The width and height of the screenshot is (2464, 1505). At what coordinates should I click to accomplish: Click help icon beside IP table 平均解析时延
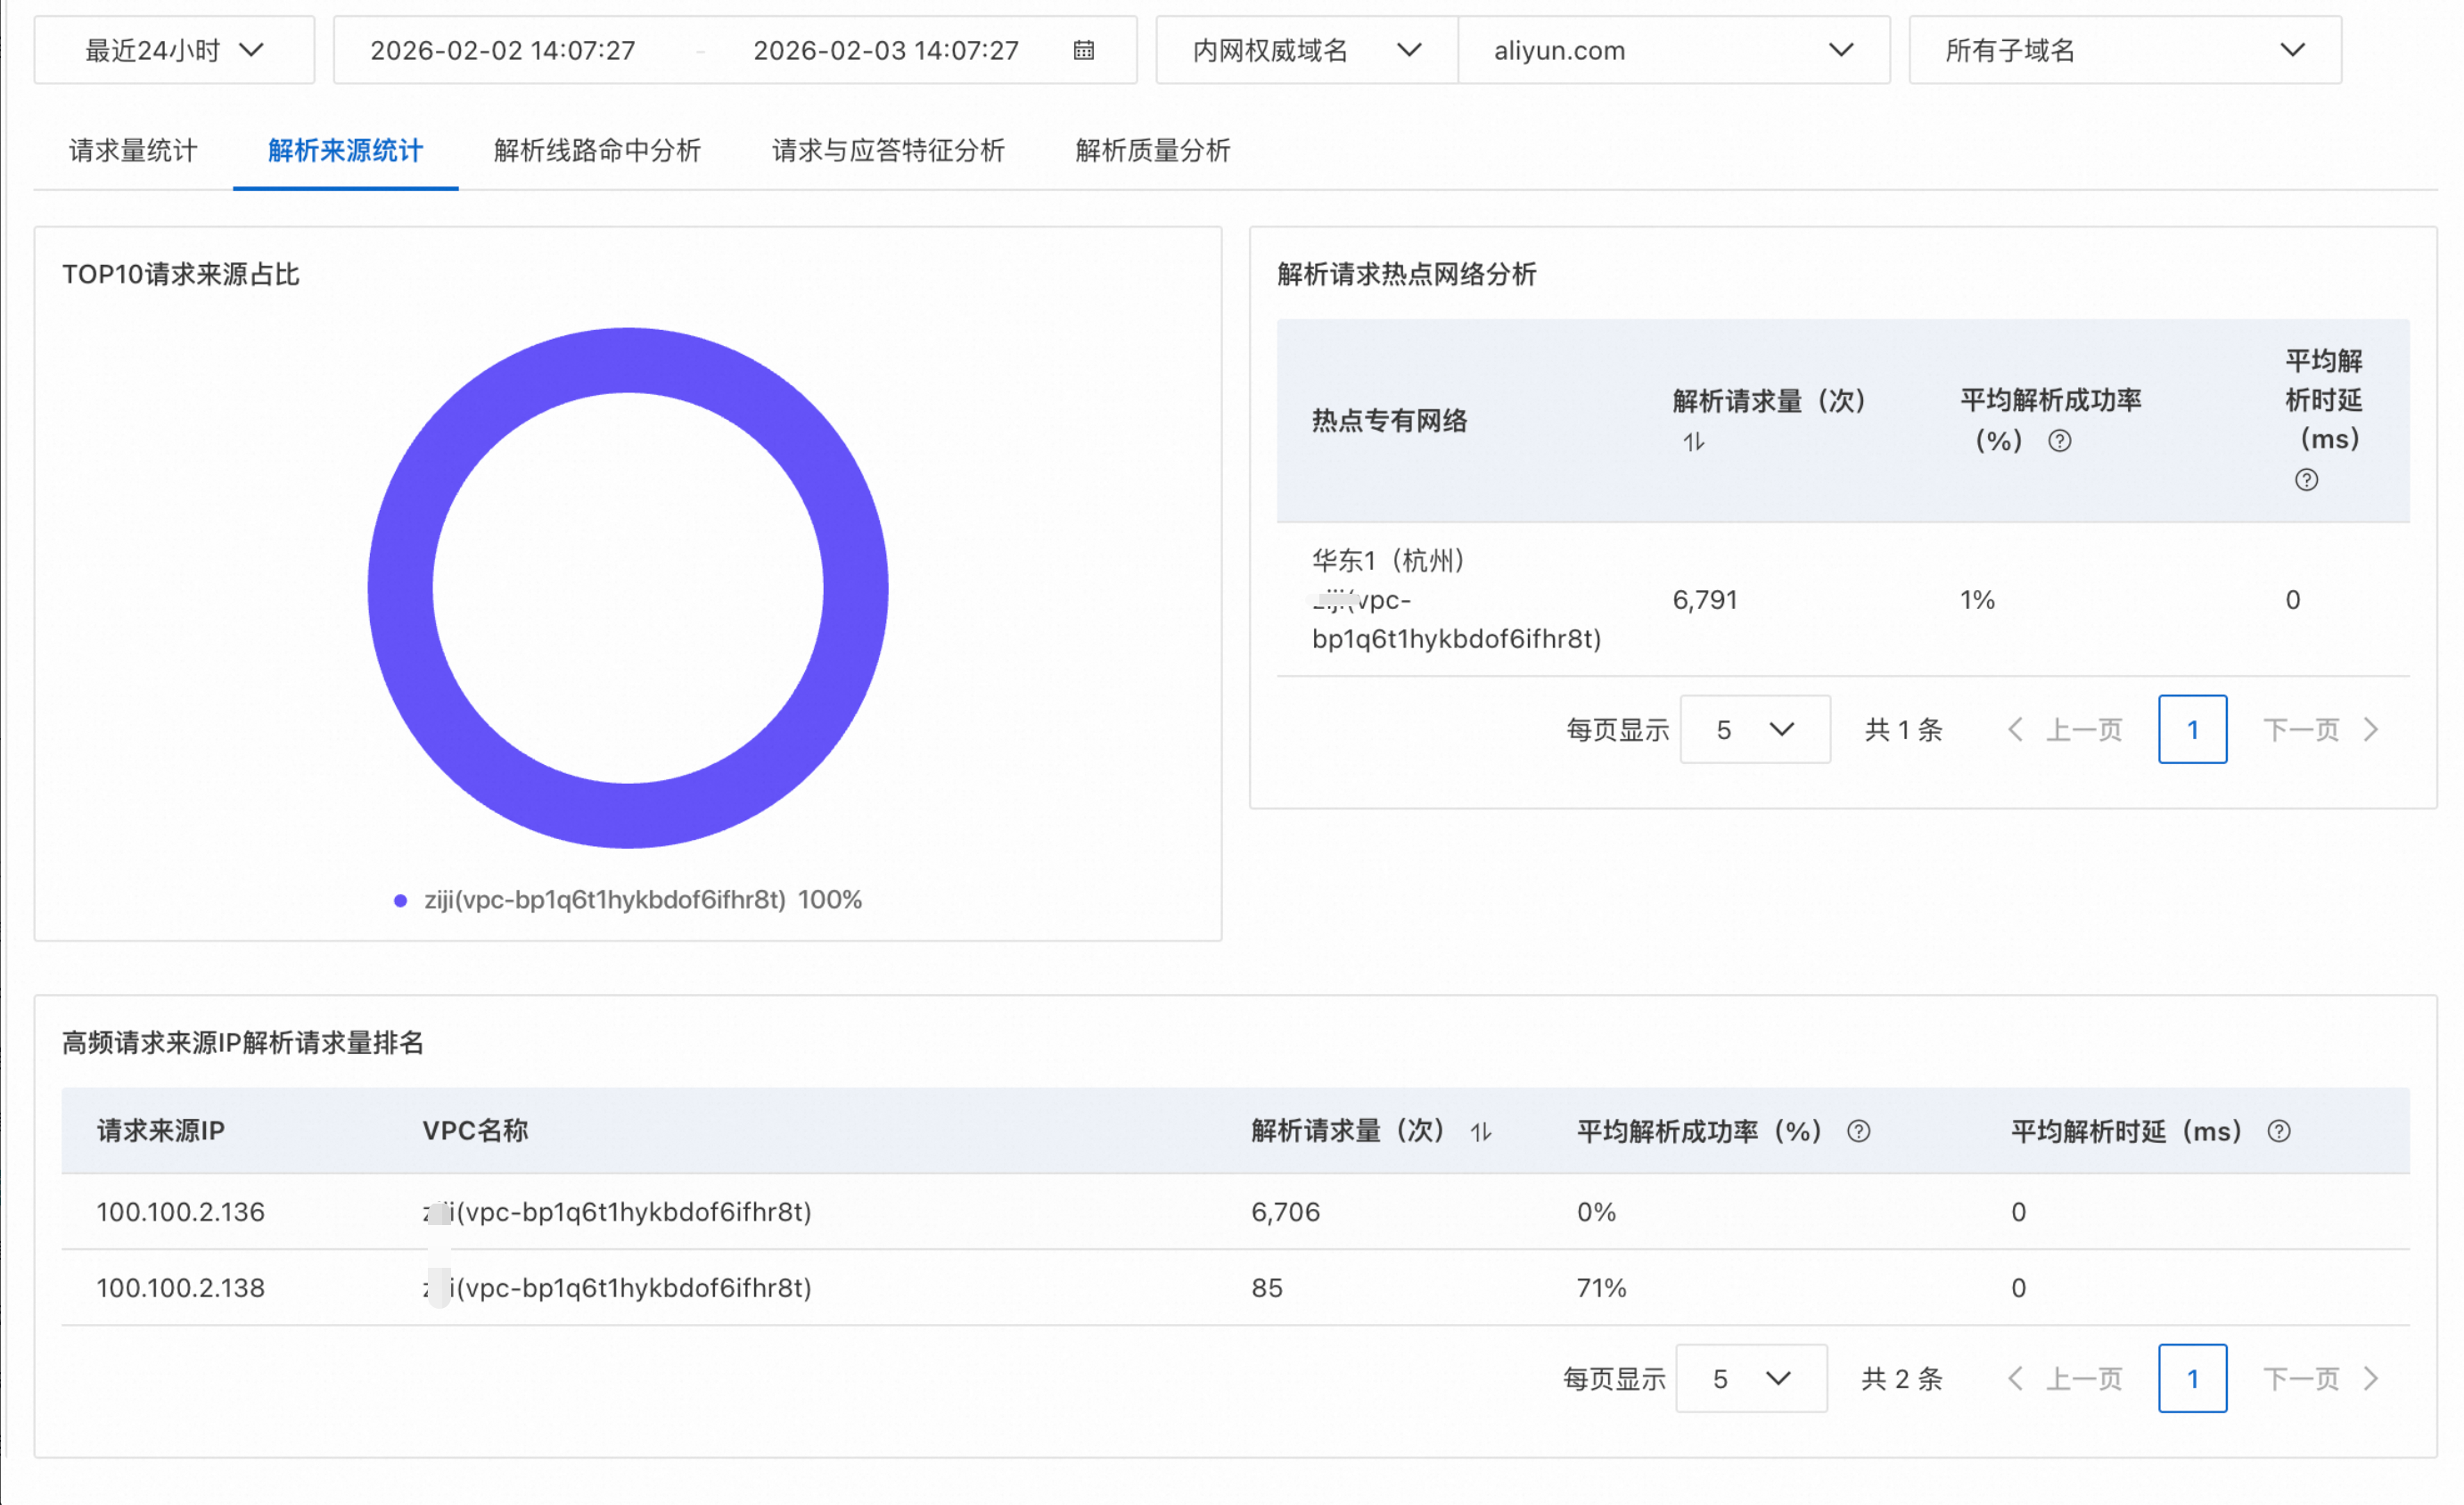[x=2279, y=1131]
